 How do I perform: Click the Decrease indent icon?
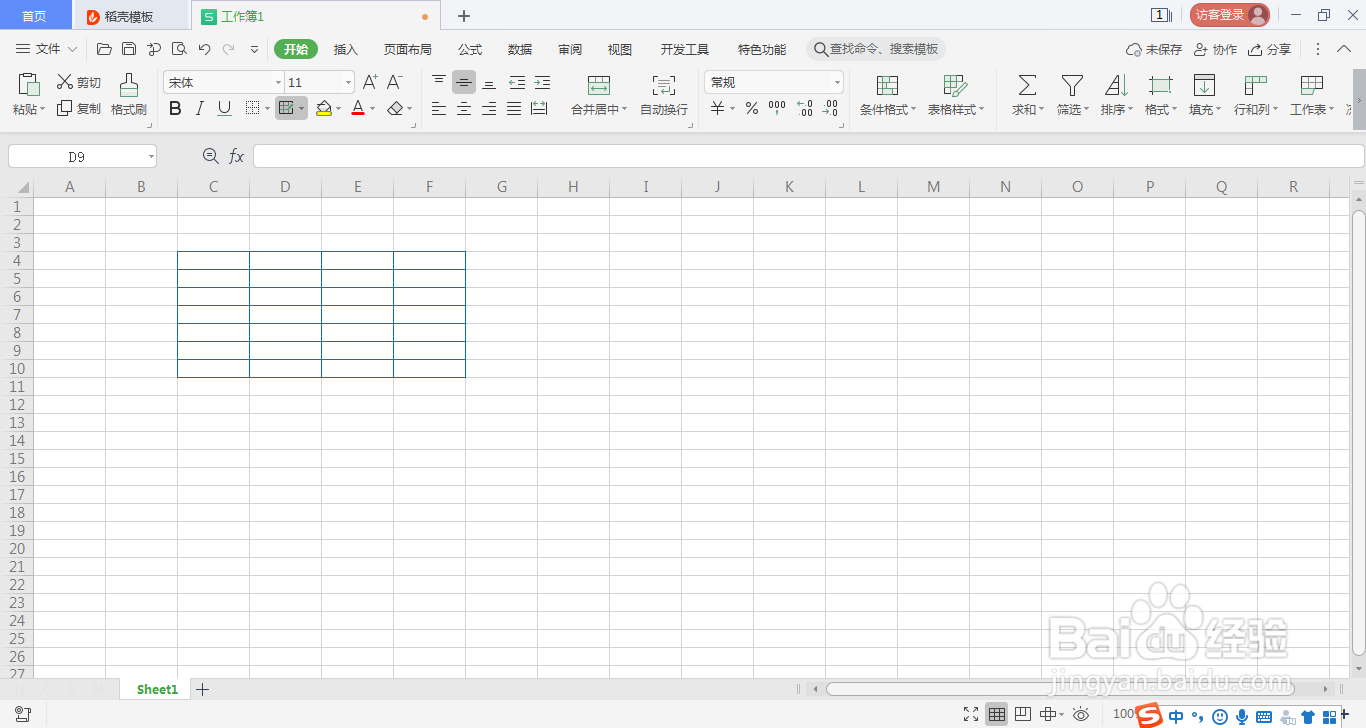pos(517,82)
